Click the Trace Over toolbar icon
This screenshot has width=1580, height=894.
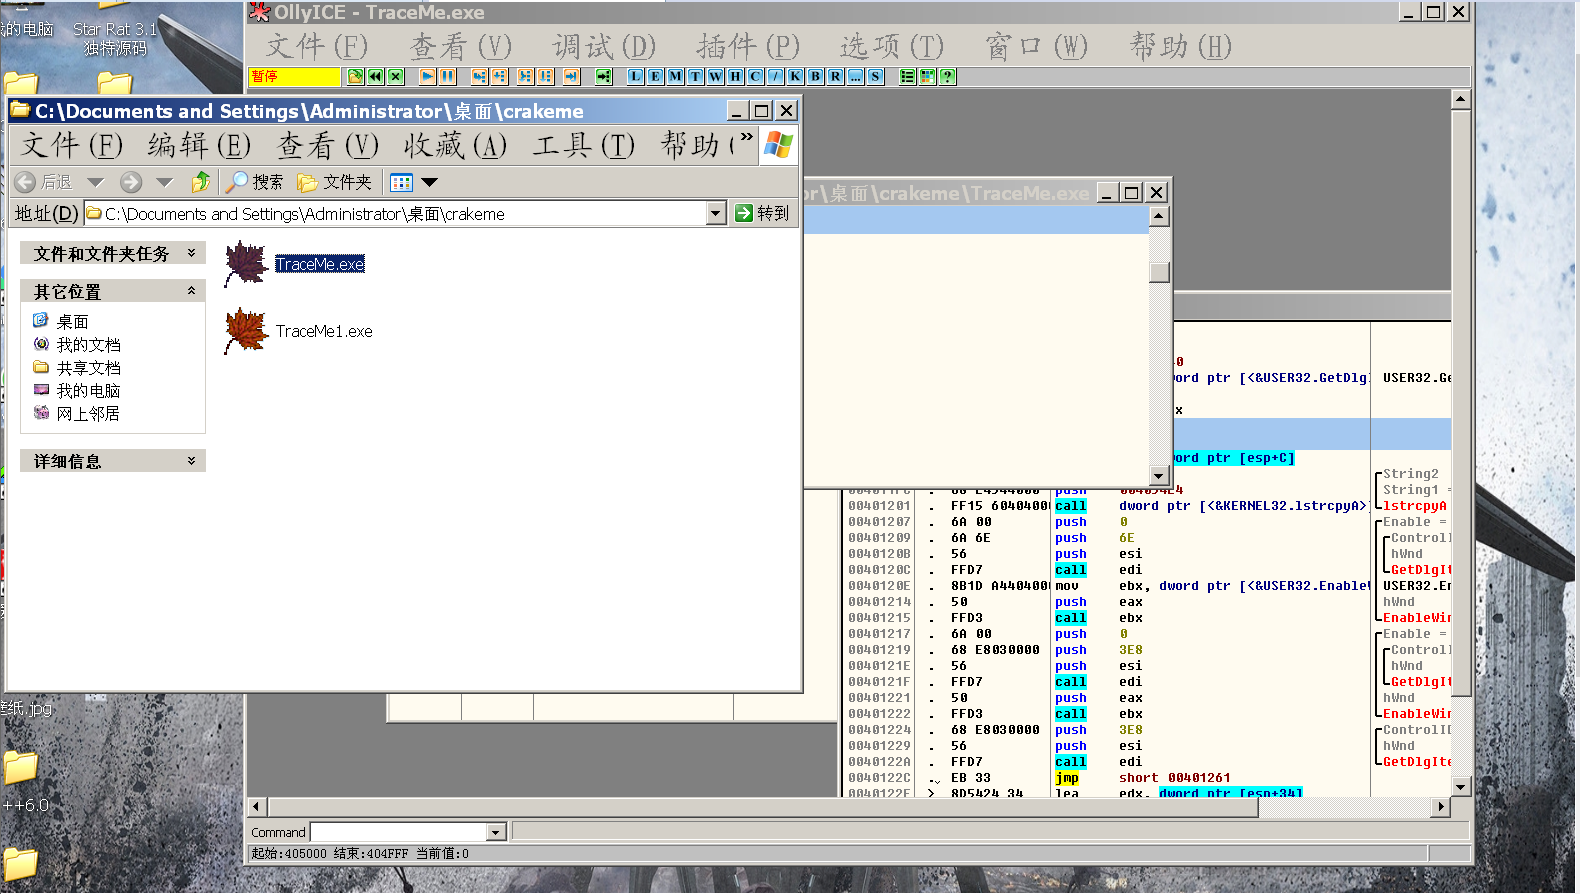[x=546, y=76]
